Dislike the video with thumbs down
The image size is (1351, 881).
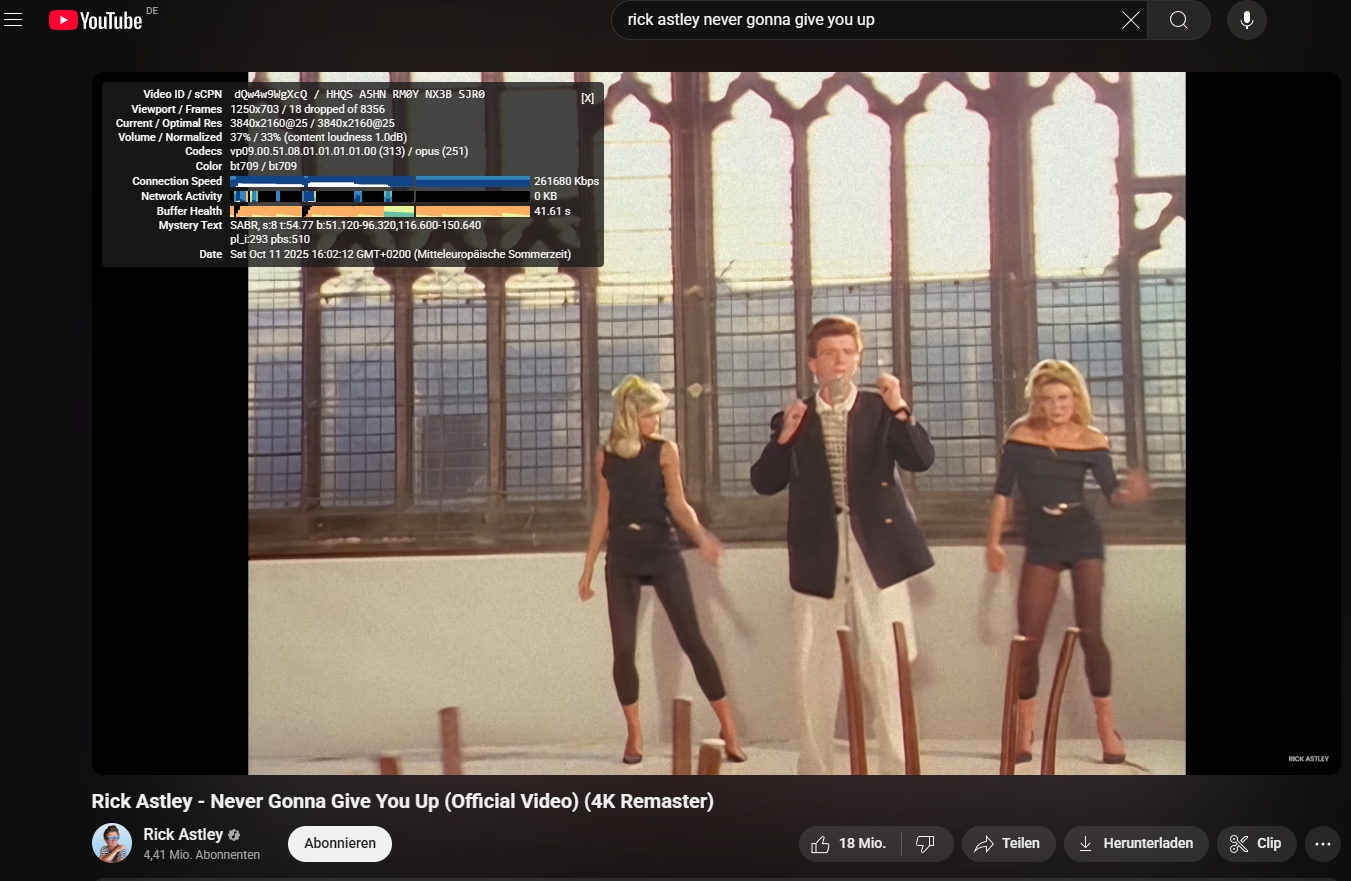[x=927, y=844]
